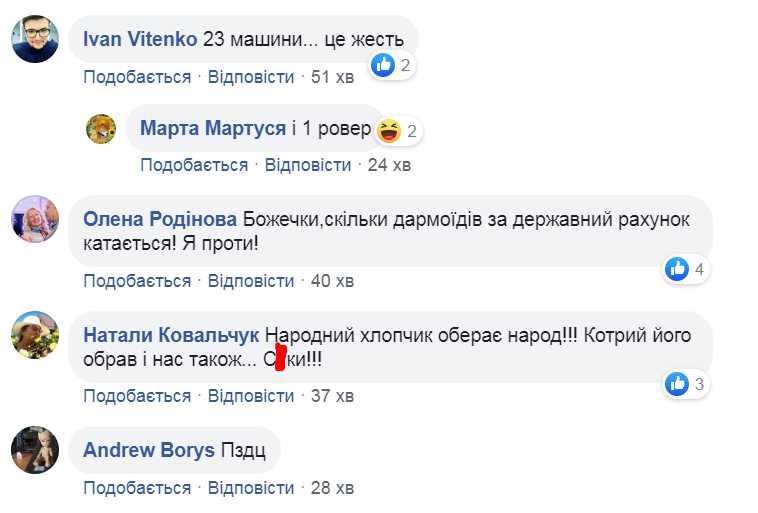
Task: Reply to Andrew Borys's comment with Відповісти
Action: [x=251, y=488]
